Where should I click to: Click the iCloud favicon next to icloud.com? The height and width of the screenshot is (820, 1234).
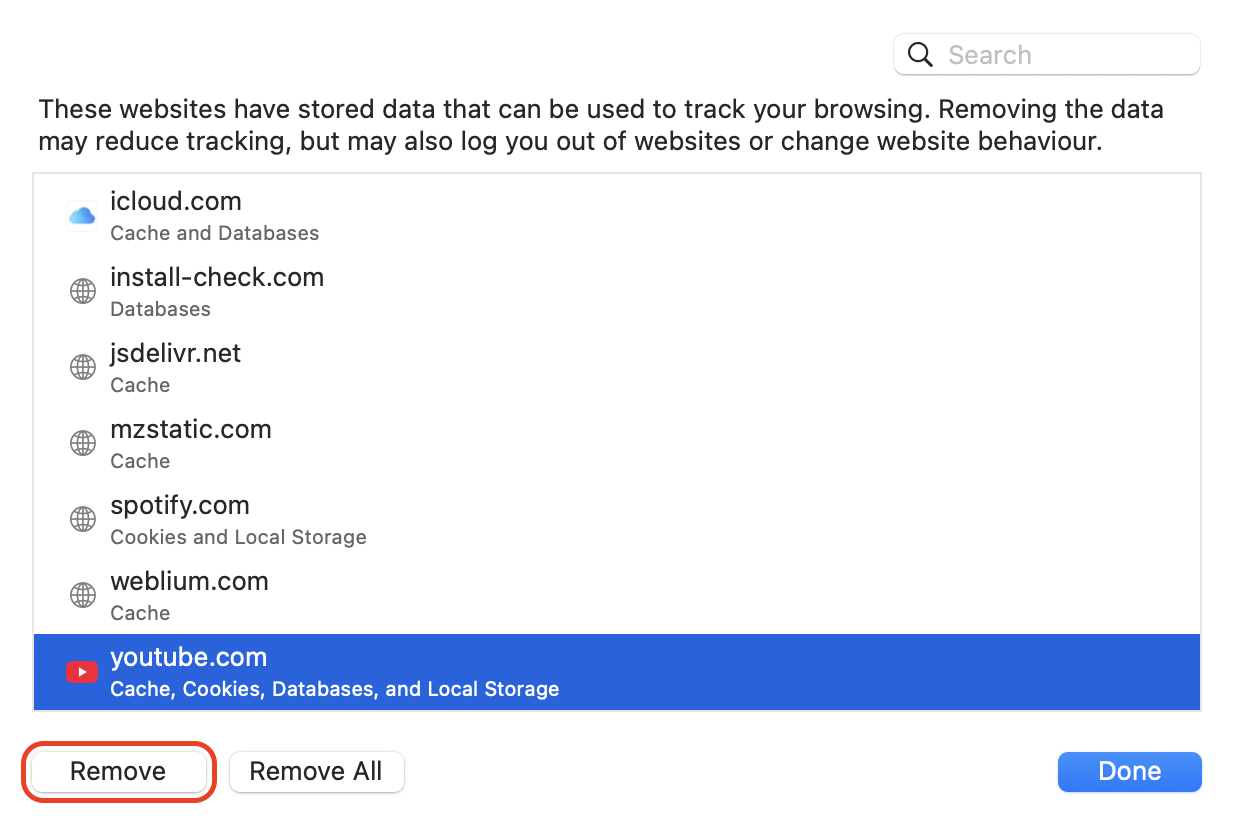coord(82,215)
